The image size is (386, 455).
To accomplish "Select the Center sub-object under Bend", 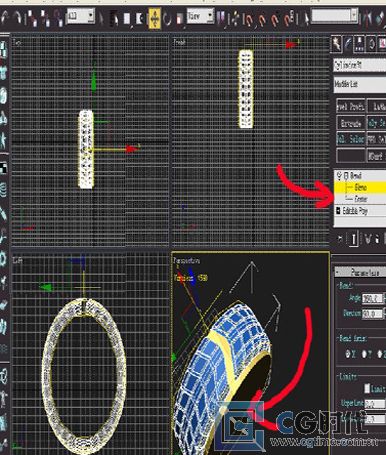I will pos(361,199).
